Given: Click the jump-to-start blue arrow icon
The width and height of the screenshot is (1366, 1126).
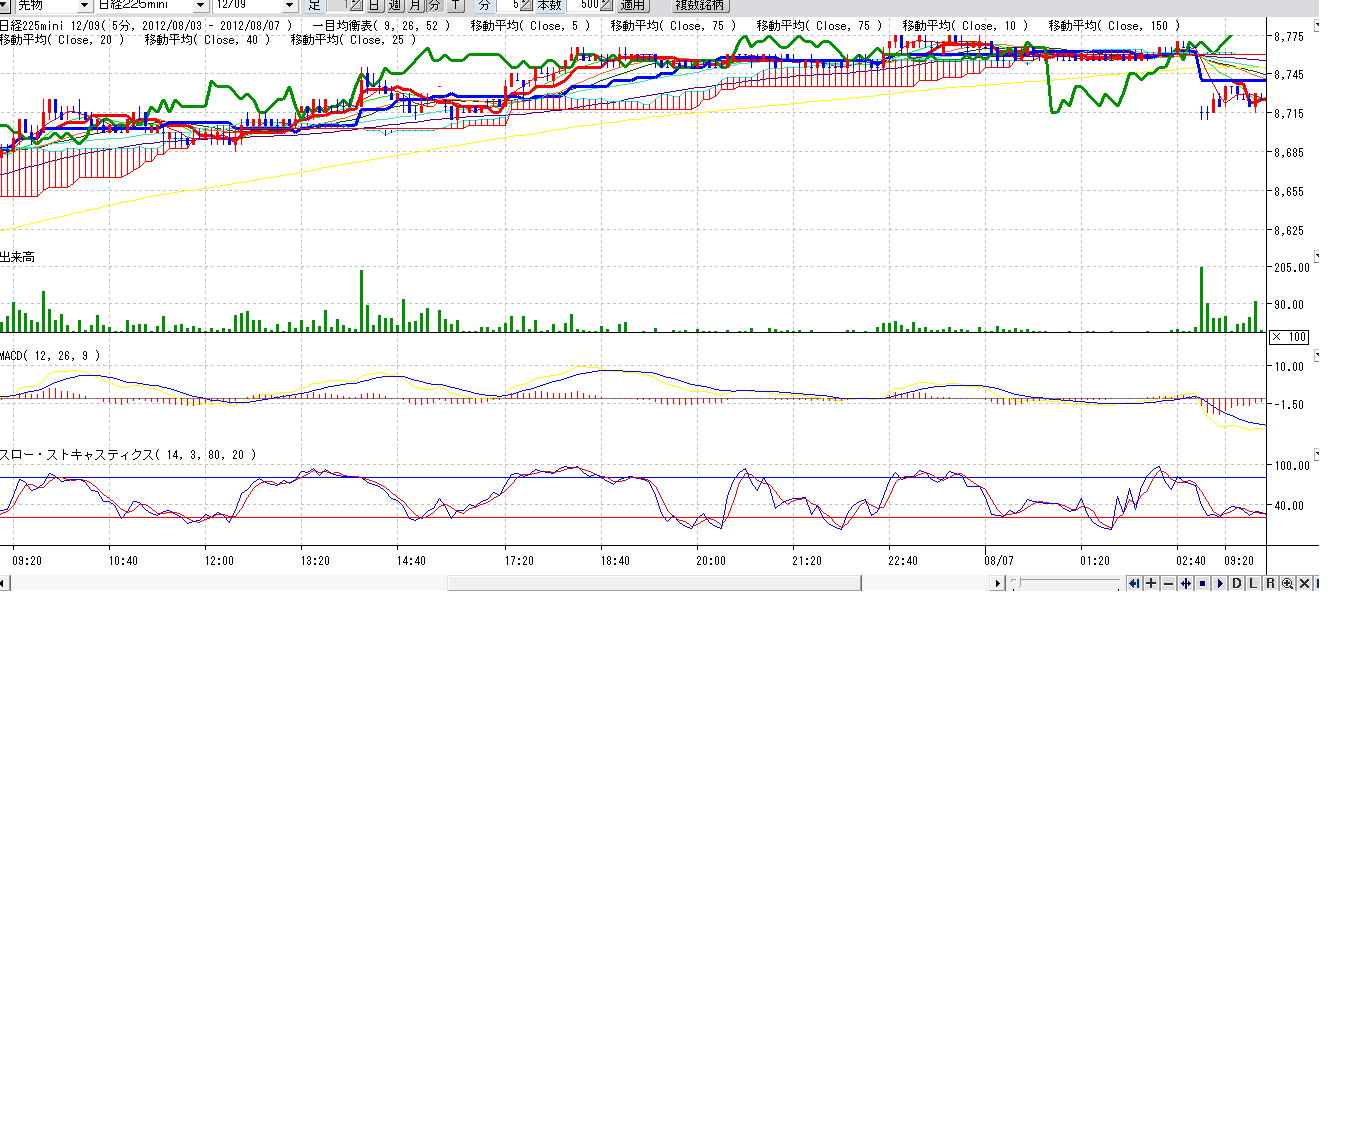Looking at the screenshot, I should coord(1134,583).
